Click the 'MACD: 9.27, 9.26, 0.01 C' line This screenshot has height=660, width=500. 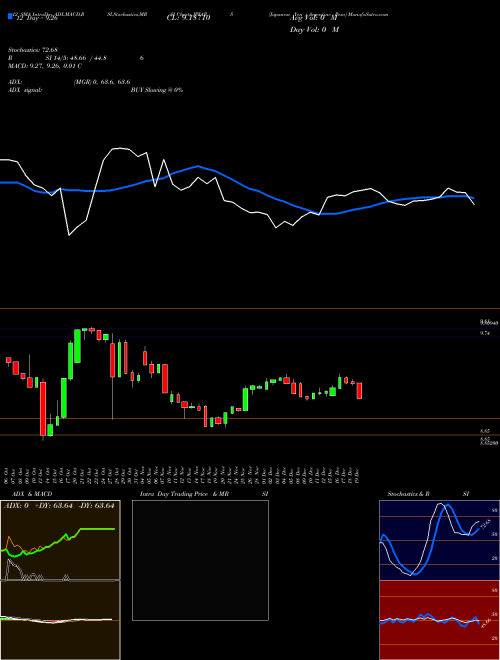pos(45,66)
